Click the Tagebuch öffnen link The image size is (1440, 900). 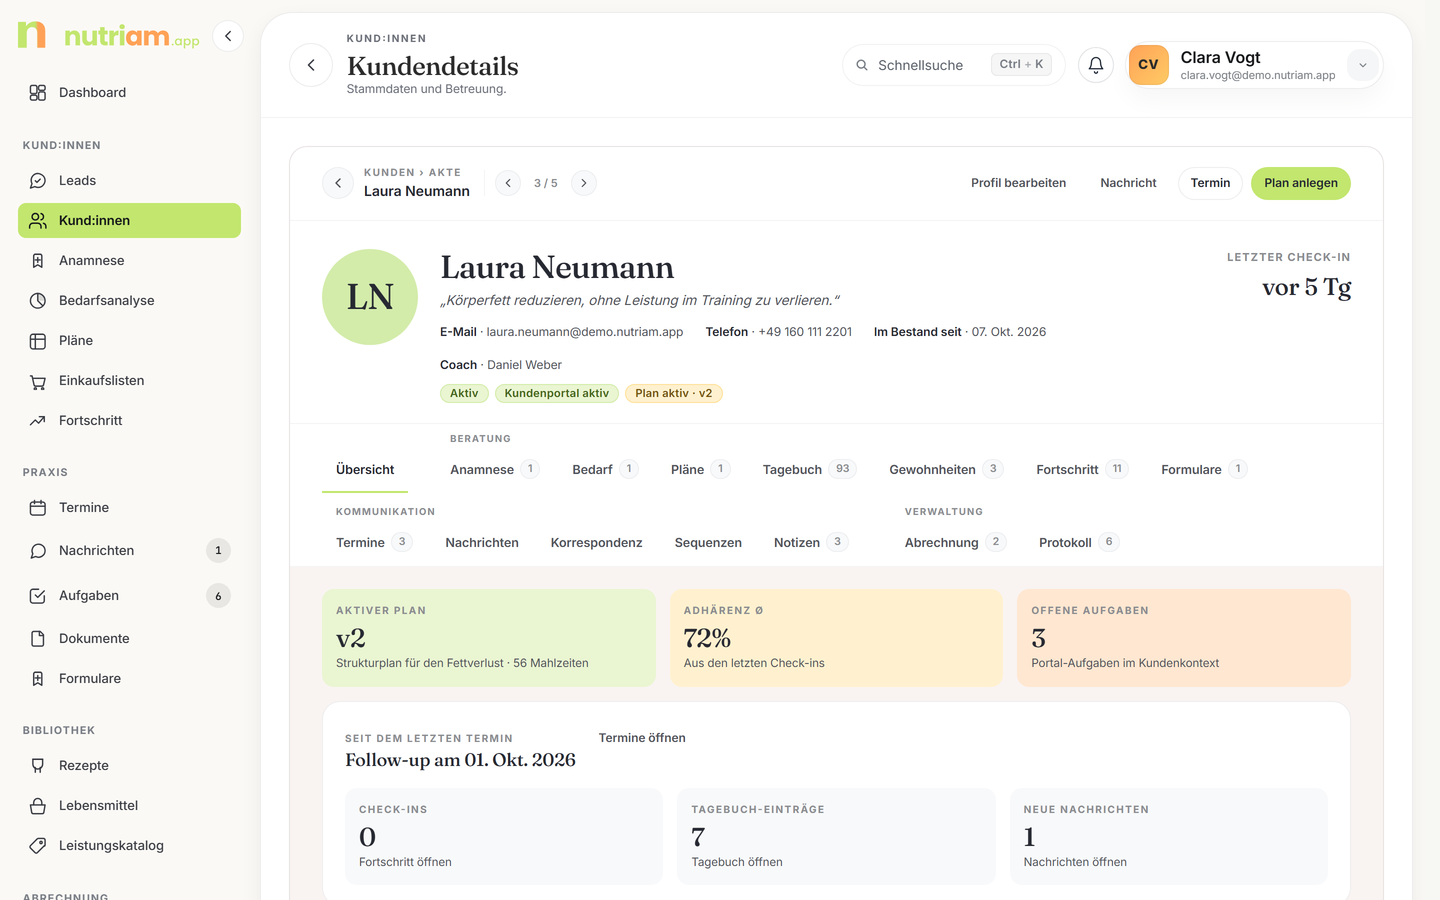[x=737, y=862]
